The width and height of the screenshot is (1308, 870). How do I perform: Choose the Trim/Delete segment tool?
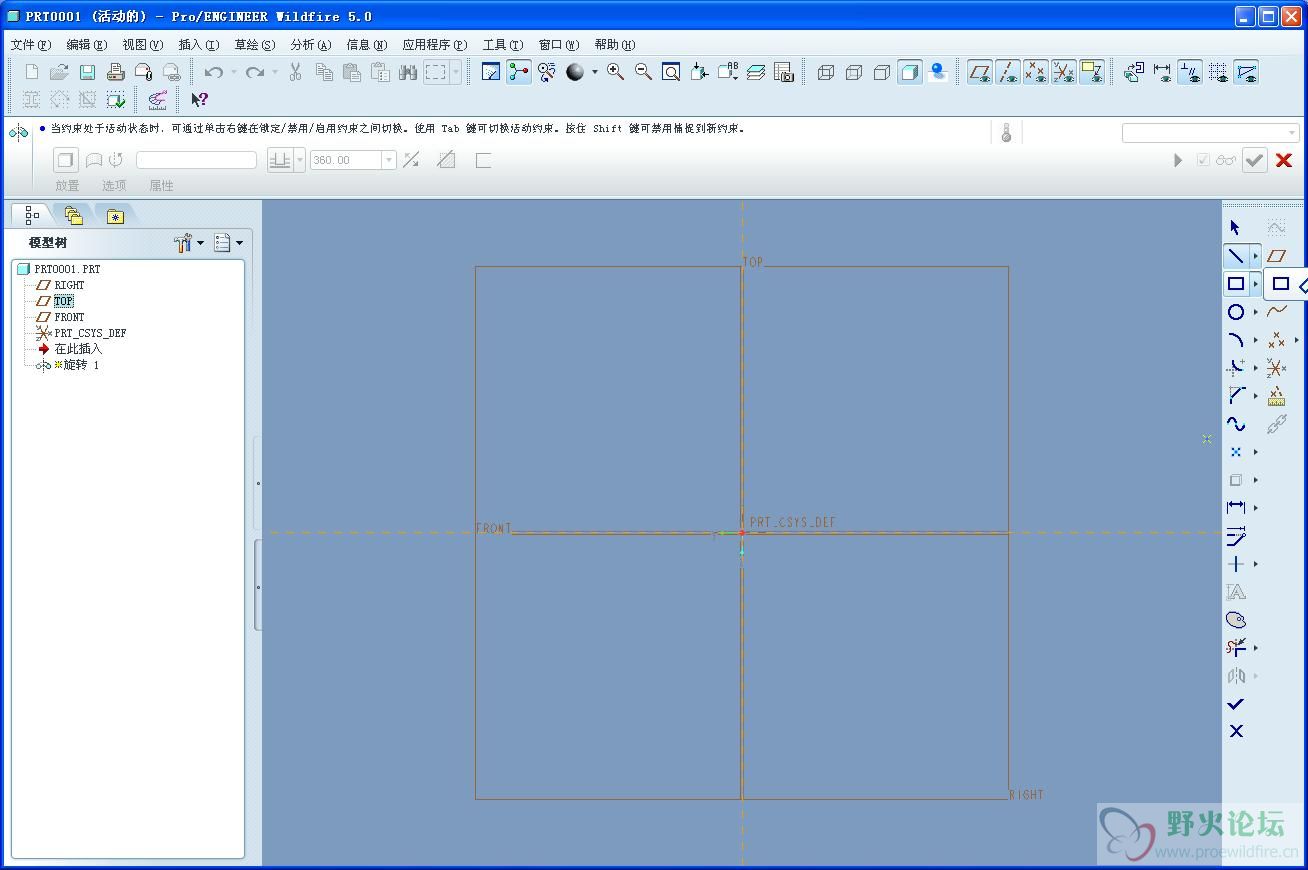point(1236,648)
